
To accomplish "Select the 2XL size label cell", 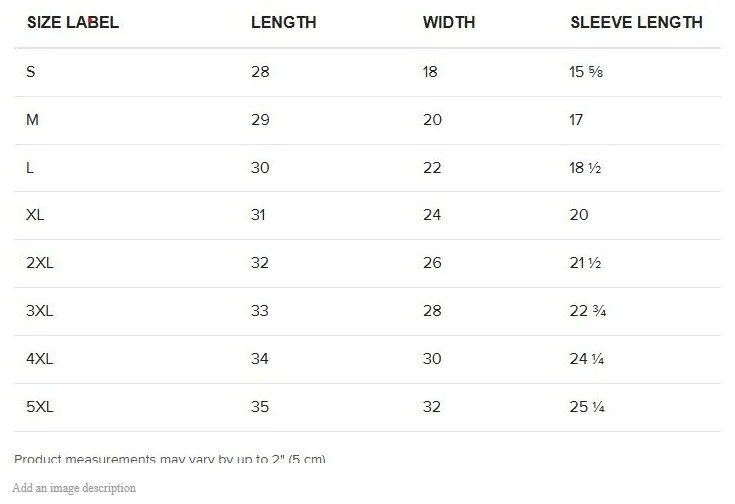I will click(40, 263).
